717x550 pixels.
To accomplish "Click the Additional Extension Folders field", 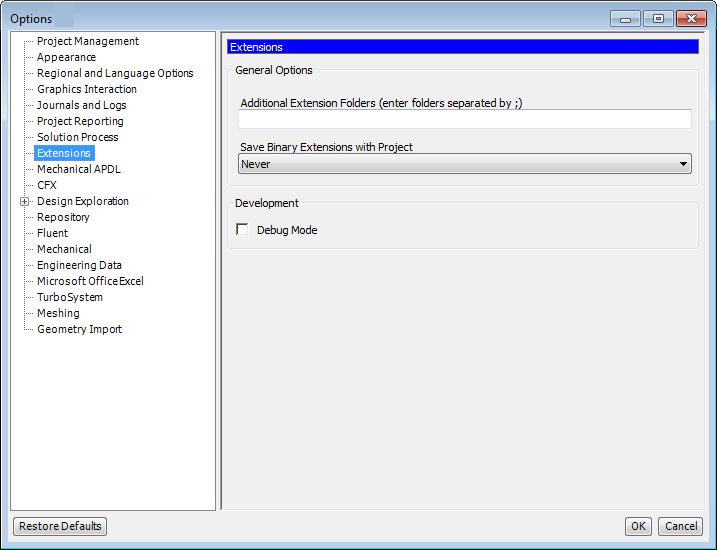I will click(x=465, y=119).
